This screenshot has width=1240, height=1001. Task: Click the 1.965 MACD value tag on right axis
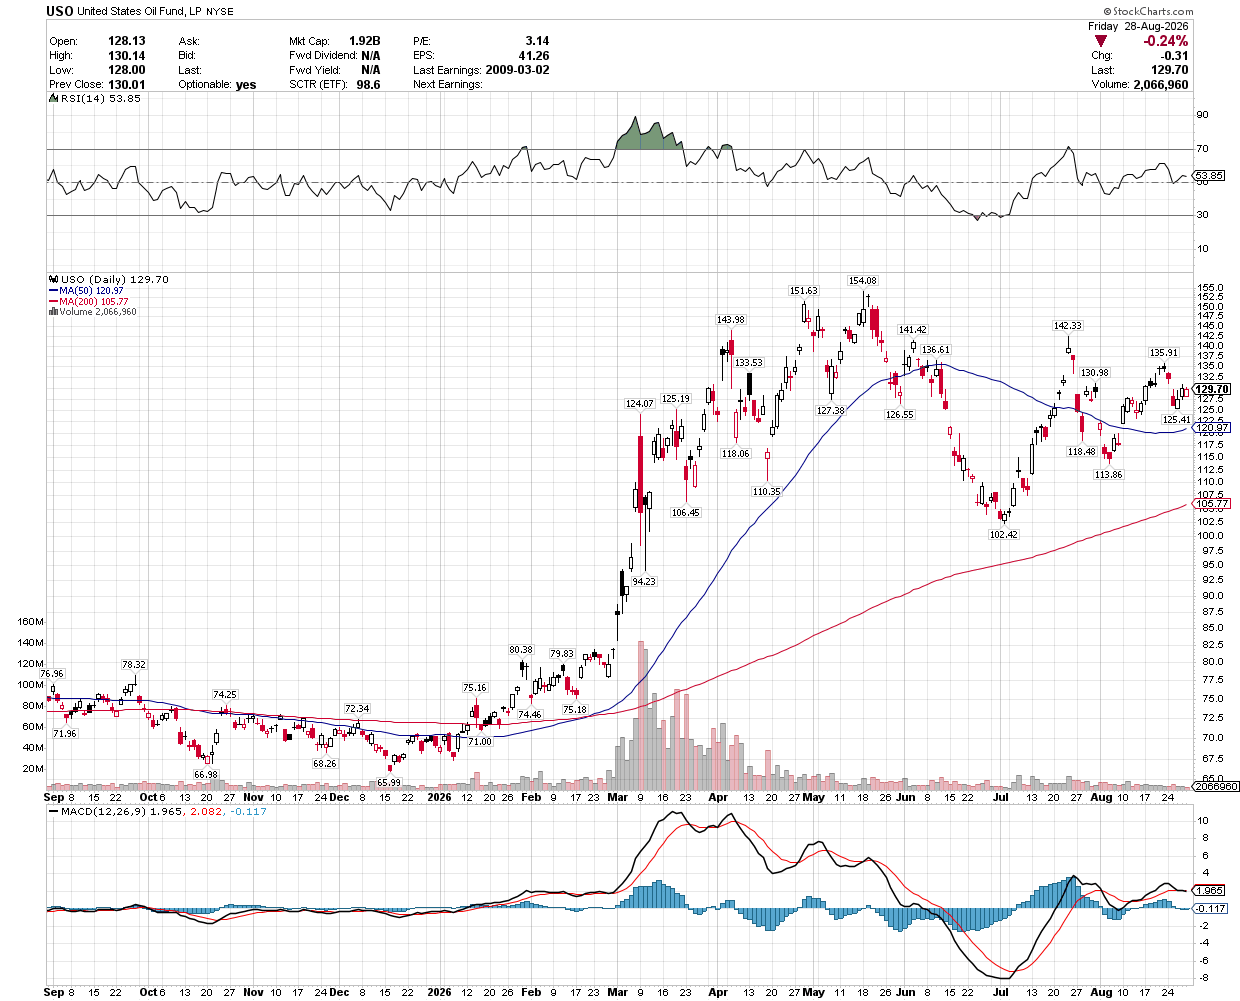point(1209,890)
